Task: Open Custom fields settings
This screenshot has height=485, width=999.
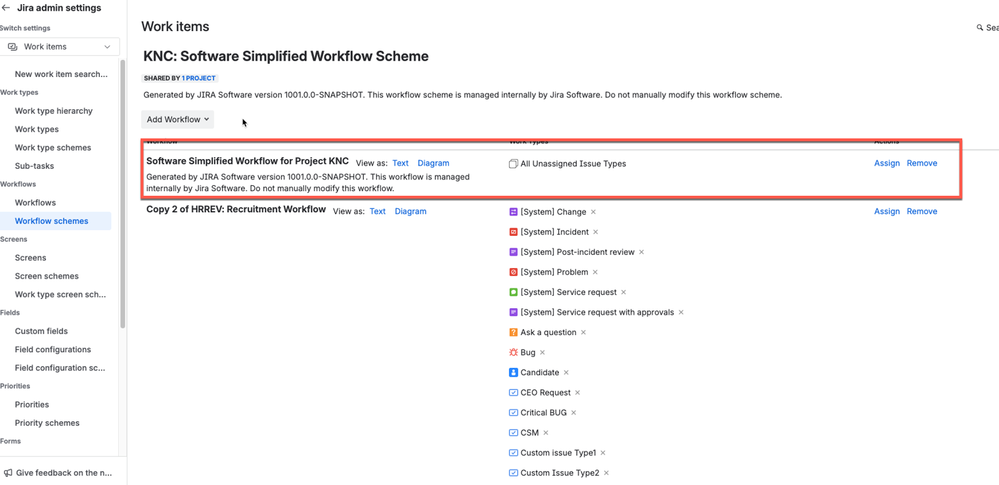Action: (x=41, y=331)
